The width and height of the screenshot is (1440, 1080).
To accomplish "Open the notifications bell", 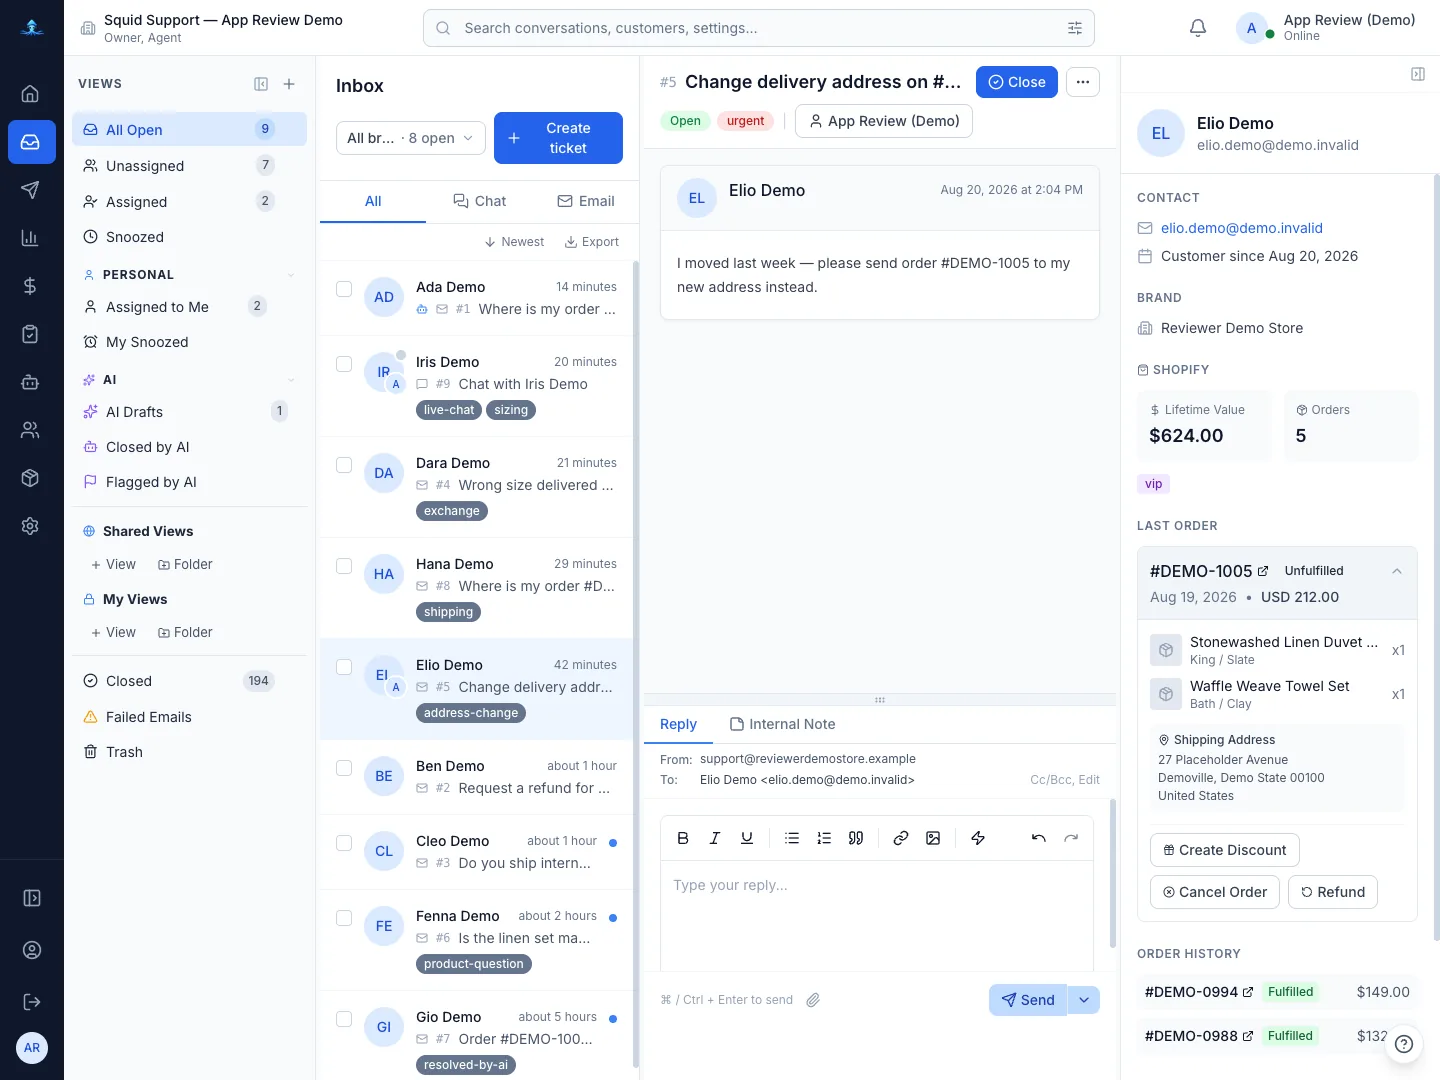I will pyautogui.click(x=1198, y=28).
